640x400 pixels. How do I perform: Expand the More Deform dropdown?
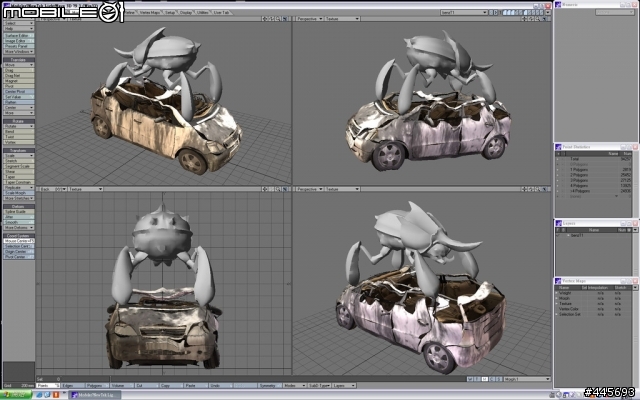(x=19, y=227)
